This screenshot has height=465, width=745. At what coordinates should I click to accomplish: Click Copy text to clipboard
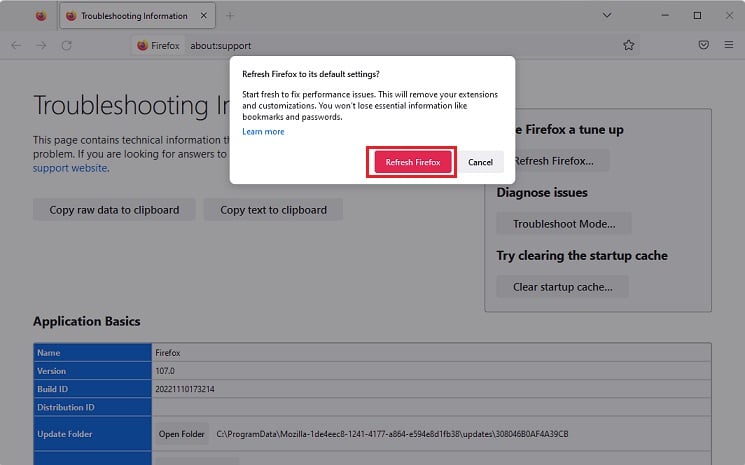coord(273,209)
